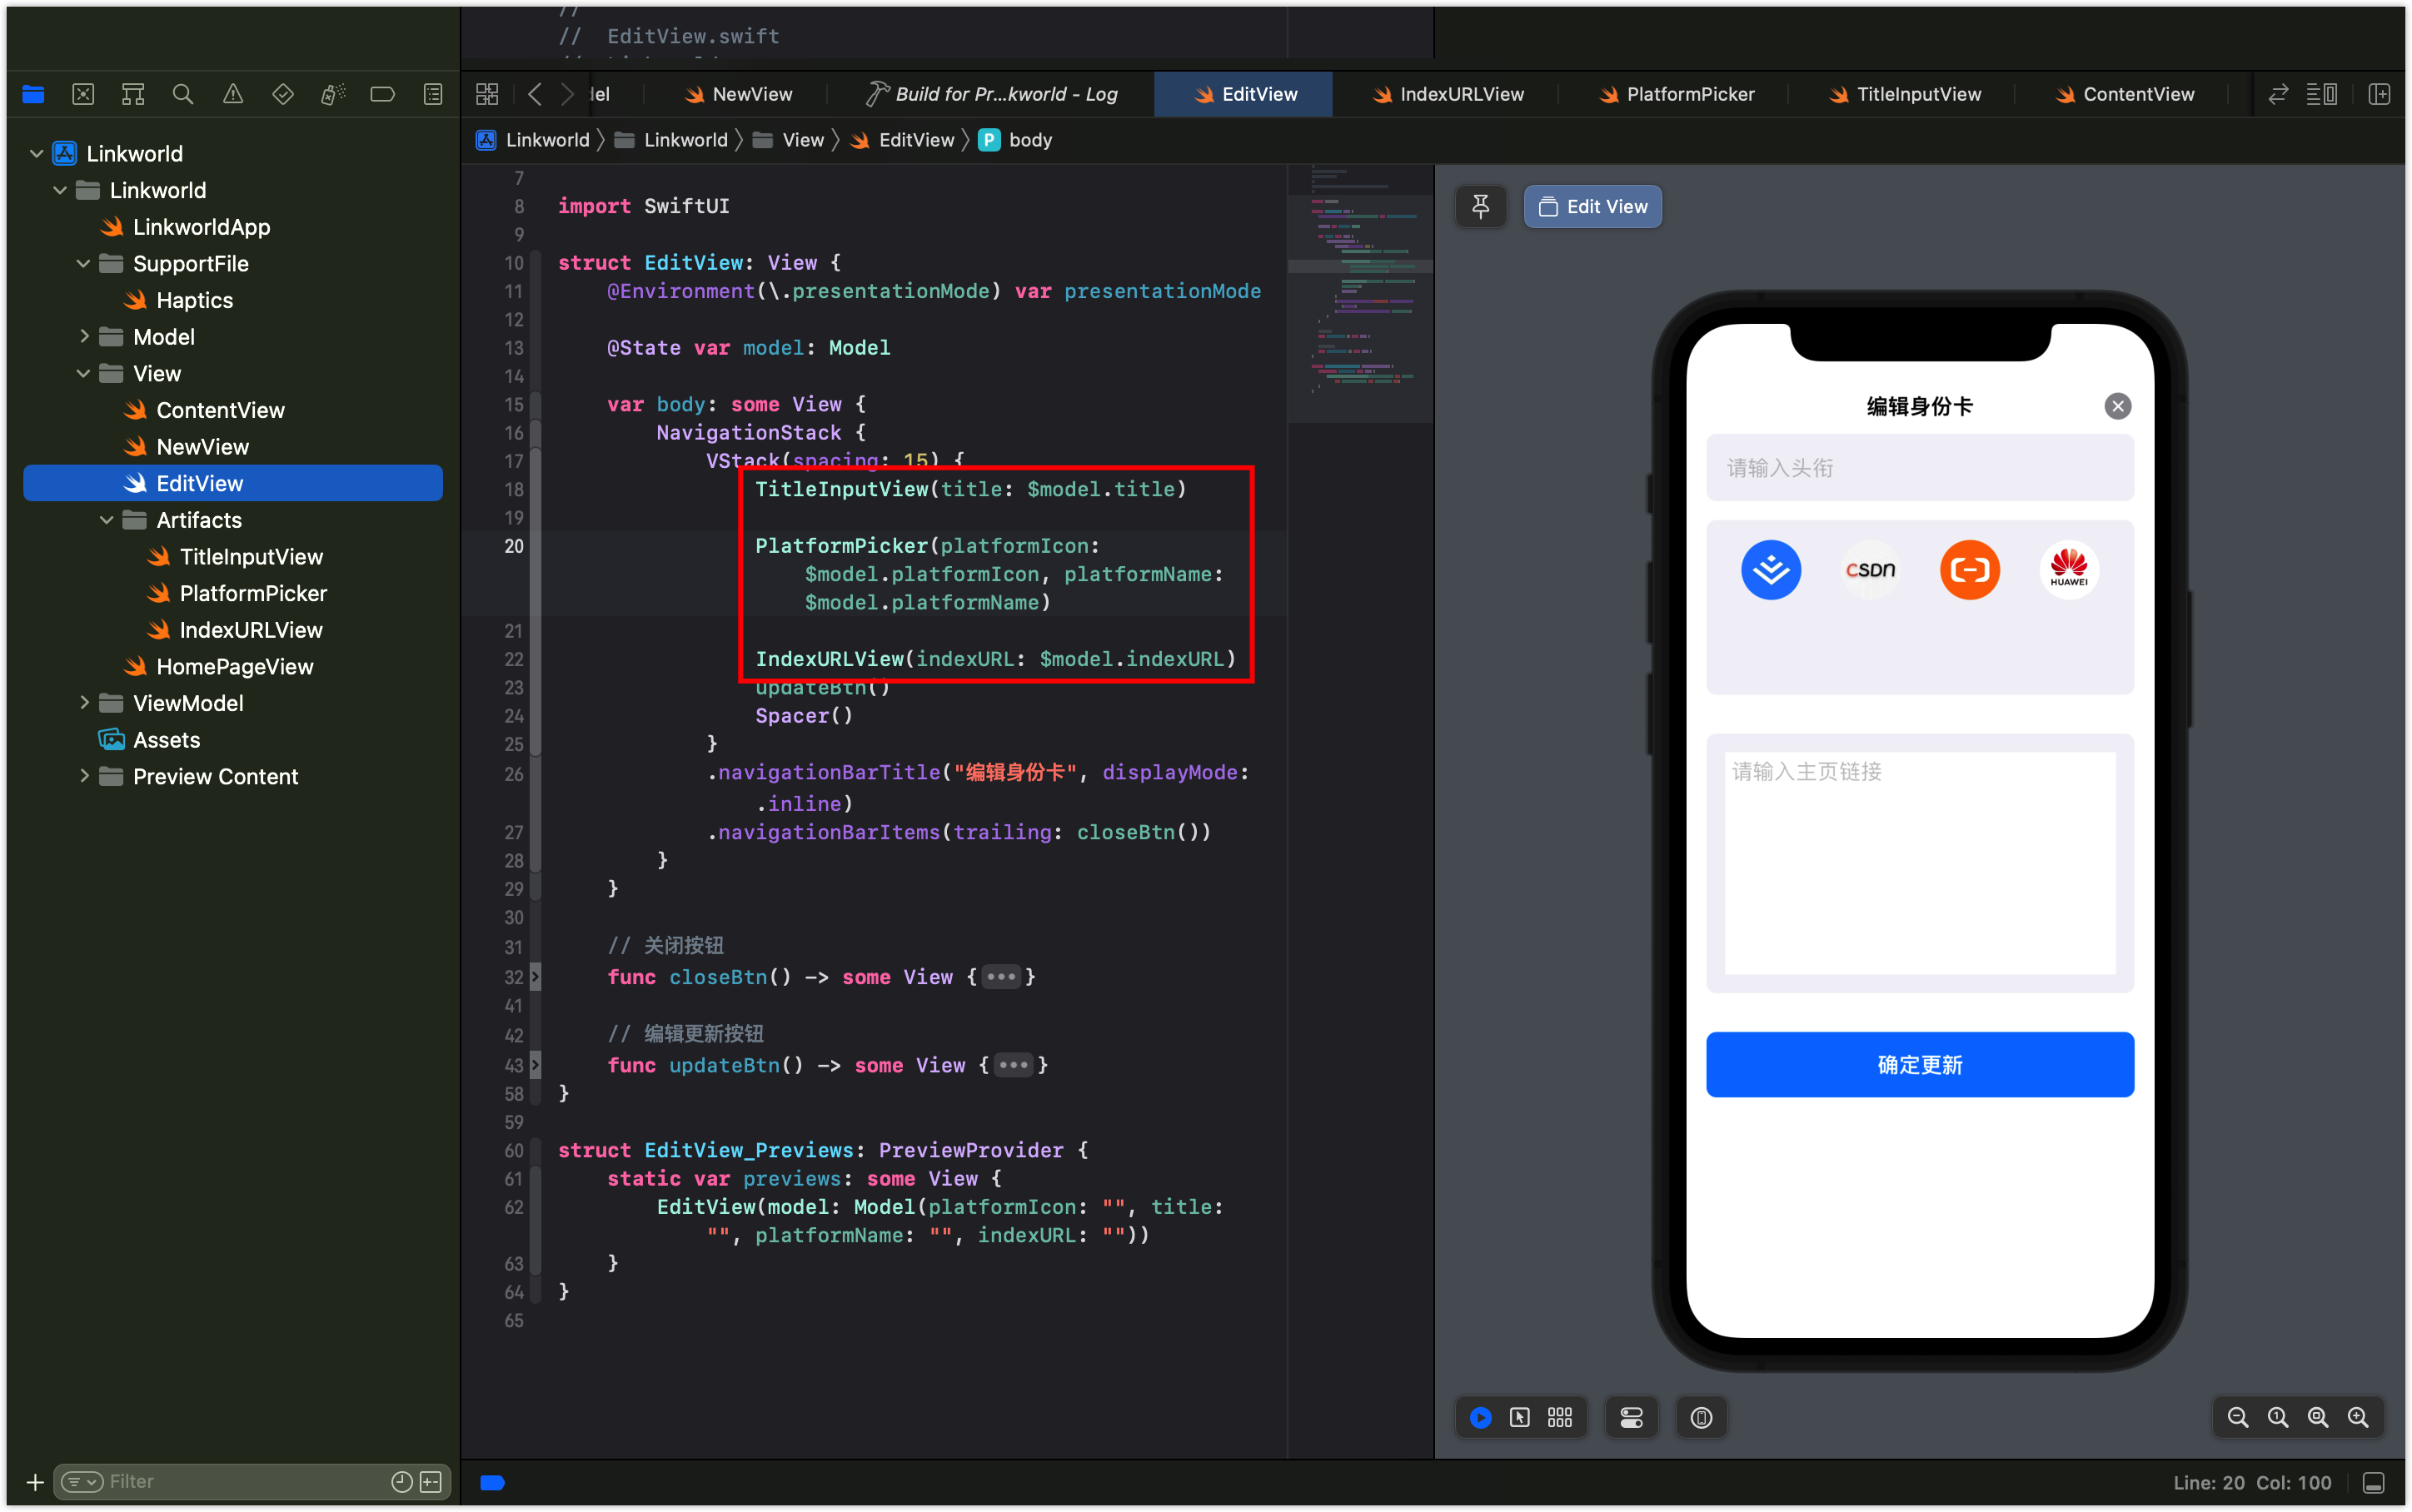Expand the ViewModel folder
The width and height of the screenshot is (2412, 1512).
(x=84, y=703)
